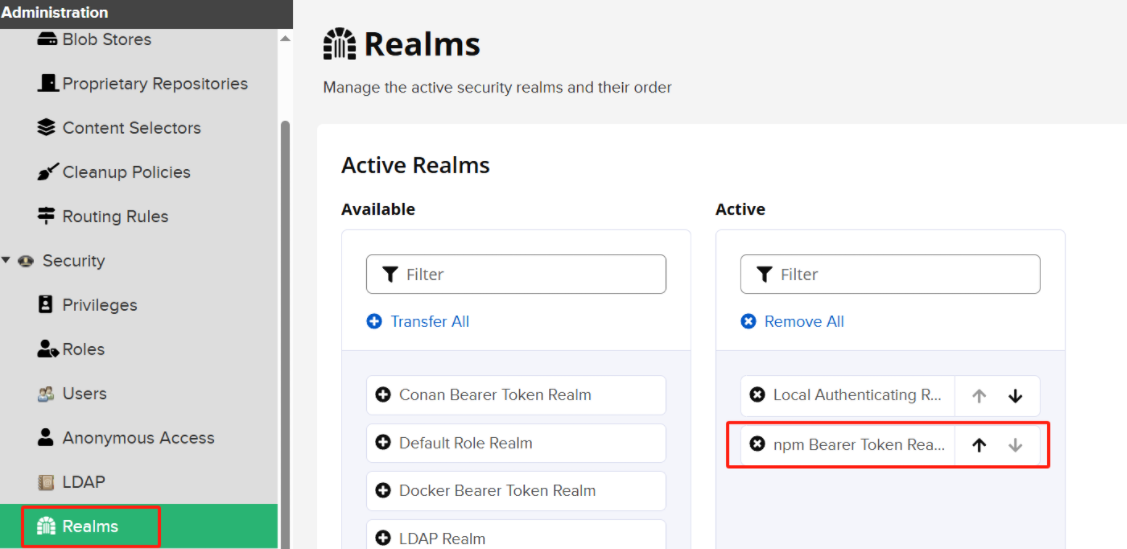
Task: Focus the Active realms Filter field
Action: point(891,274)
